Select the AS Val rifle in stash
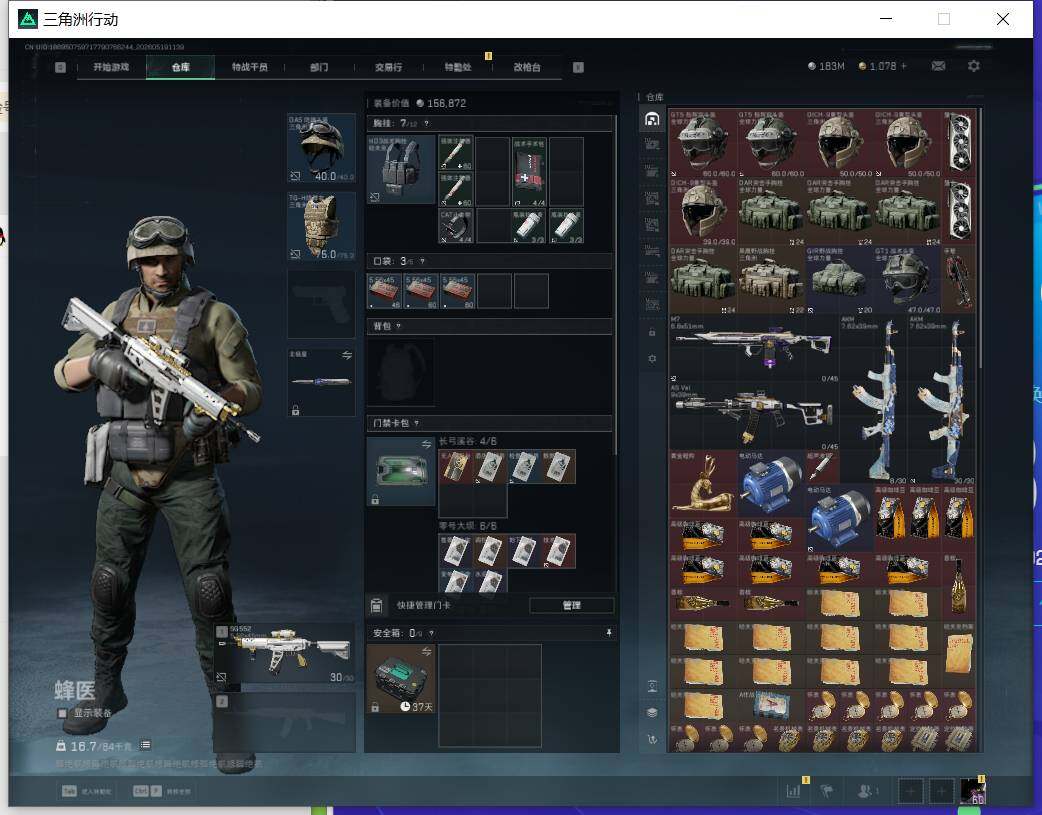Screen dimensions: 1042x815 [x=754, y=416]
